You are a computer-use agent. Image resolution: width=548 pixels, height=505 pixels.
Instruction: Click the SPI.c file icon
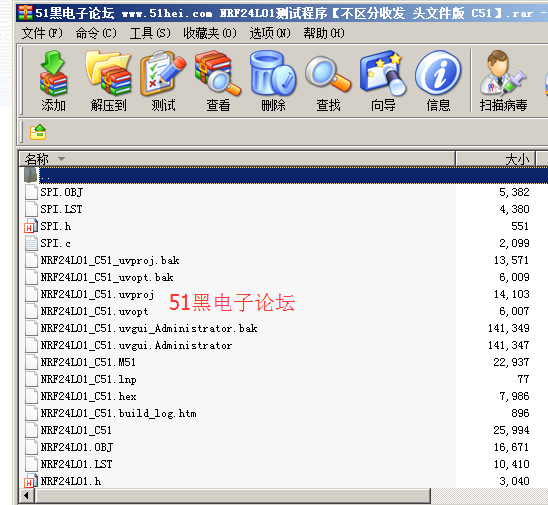click(31, 243)
